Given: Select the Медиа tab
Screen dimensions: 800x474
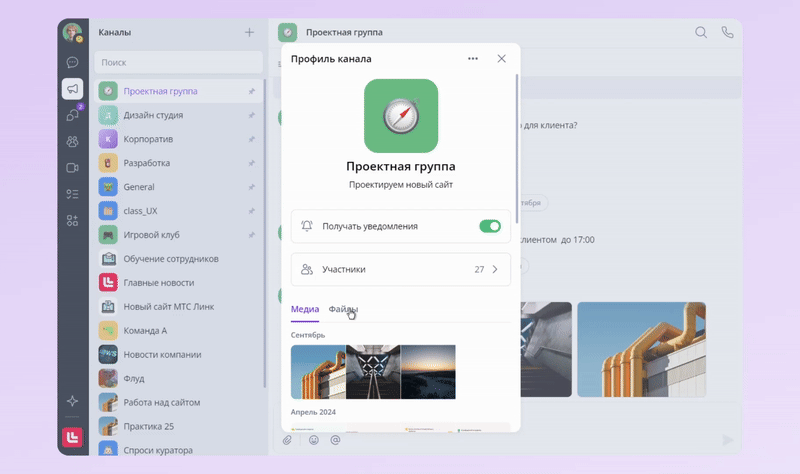Looking at the screenshot, I should coord(305,310).
